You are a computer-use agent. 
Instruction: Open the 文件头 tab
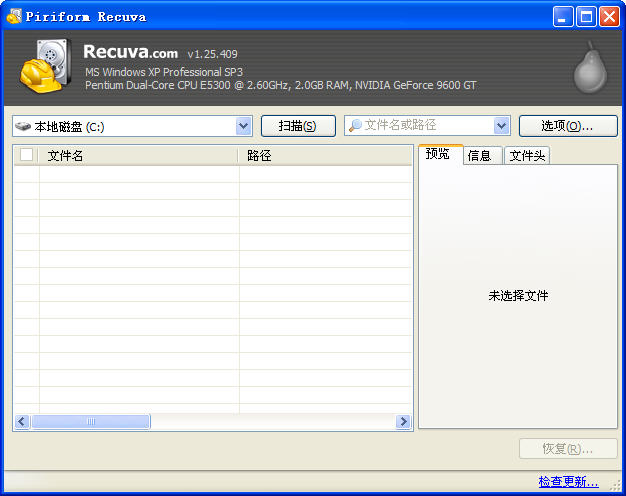(527, 155)
